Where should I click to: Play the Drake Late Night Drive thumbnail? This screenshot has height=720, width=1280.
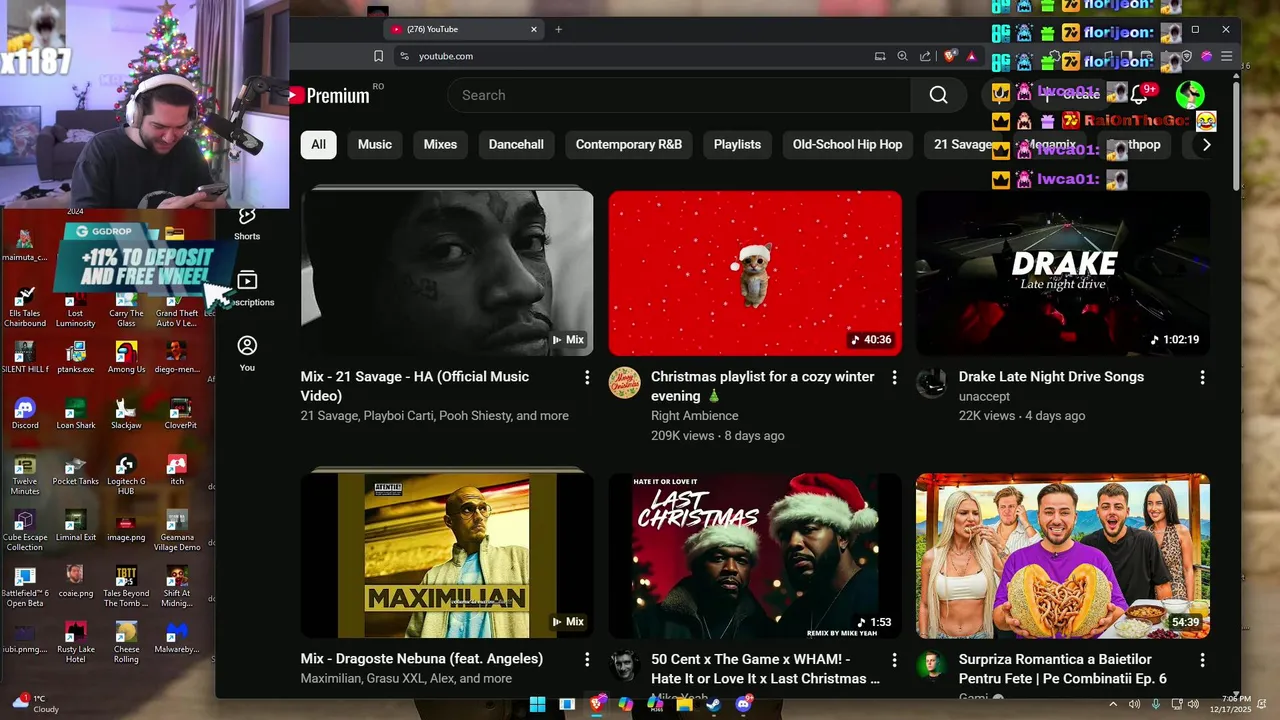[x=1063, y=273]
